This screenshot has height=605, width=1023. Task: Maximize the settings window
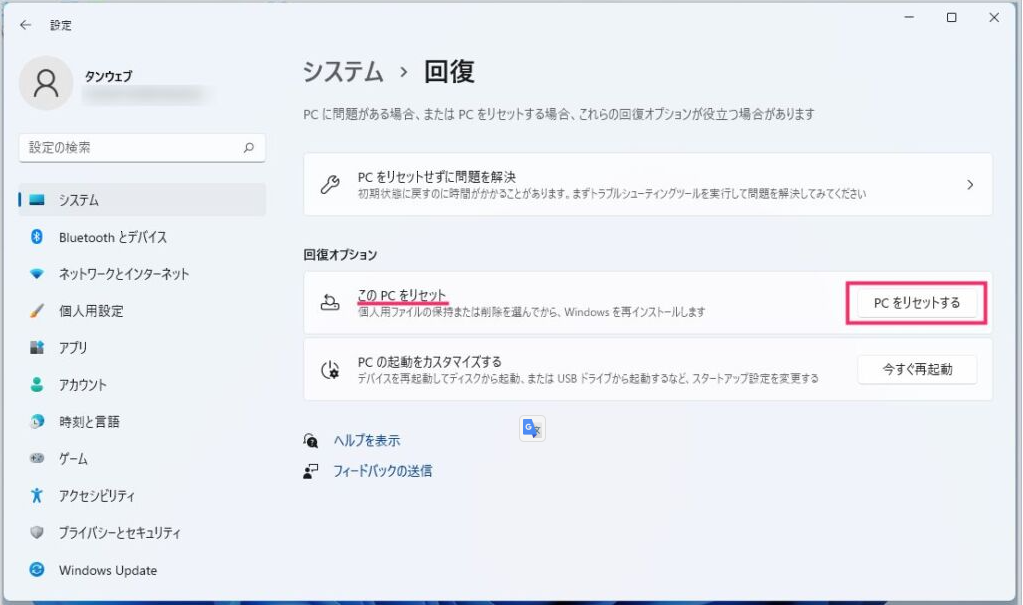click(x=952, y=18)
